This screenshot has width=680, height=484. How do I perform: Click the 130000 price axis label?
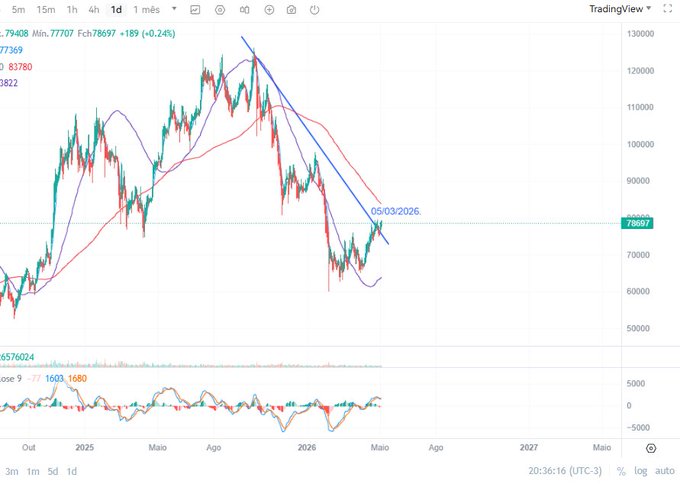point(640,34)
